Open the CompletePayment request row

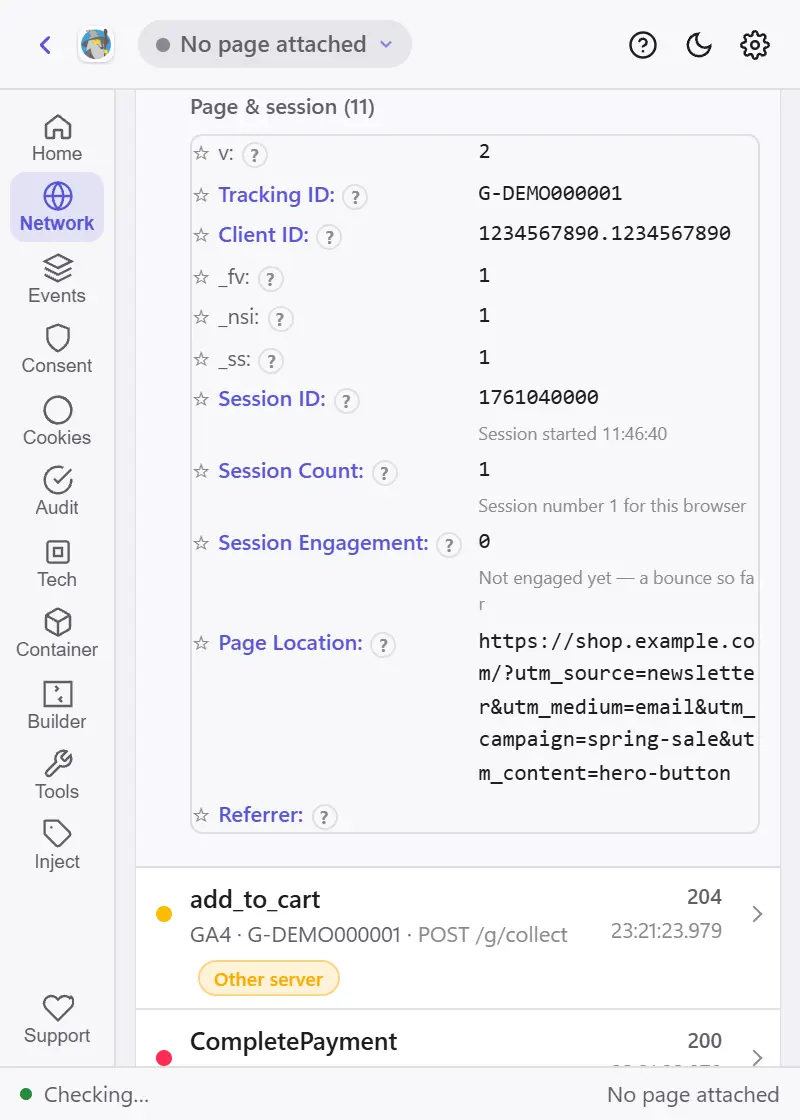coord(458,1039)
